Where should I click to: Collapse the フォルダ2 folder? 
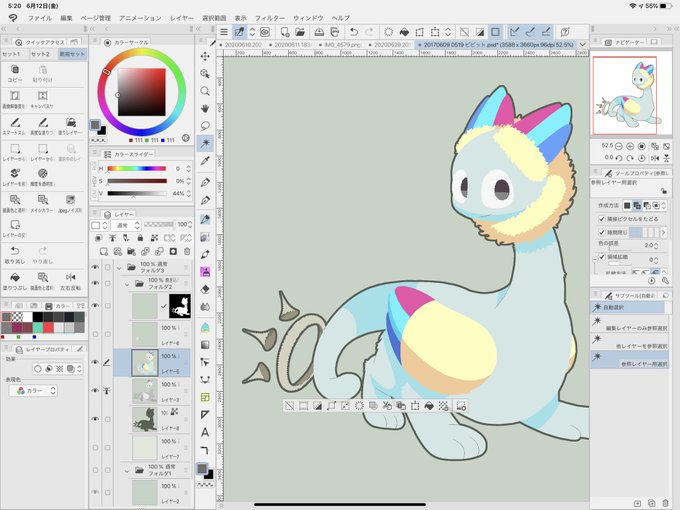(x=127, y=284)
